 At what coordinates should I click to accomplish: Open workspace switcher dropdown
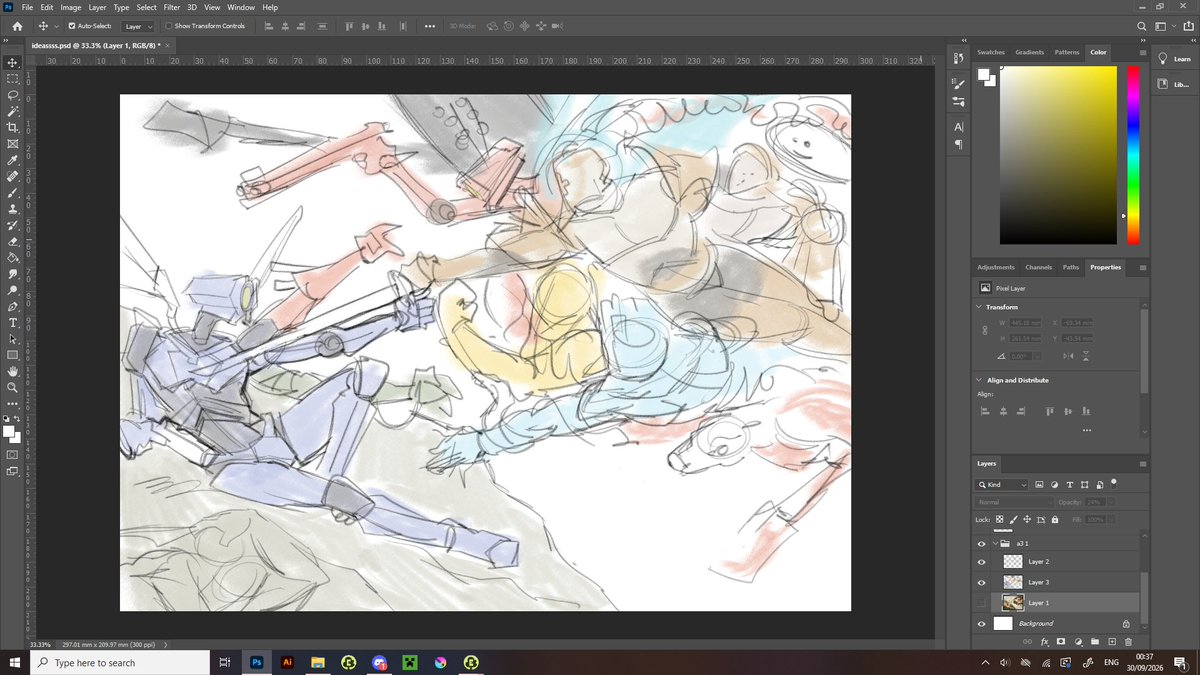[x=1163, y=26]
